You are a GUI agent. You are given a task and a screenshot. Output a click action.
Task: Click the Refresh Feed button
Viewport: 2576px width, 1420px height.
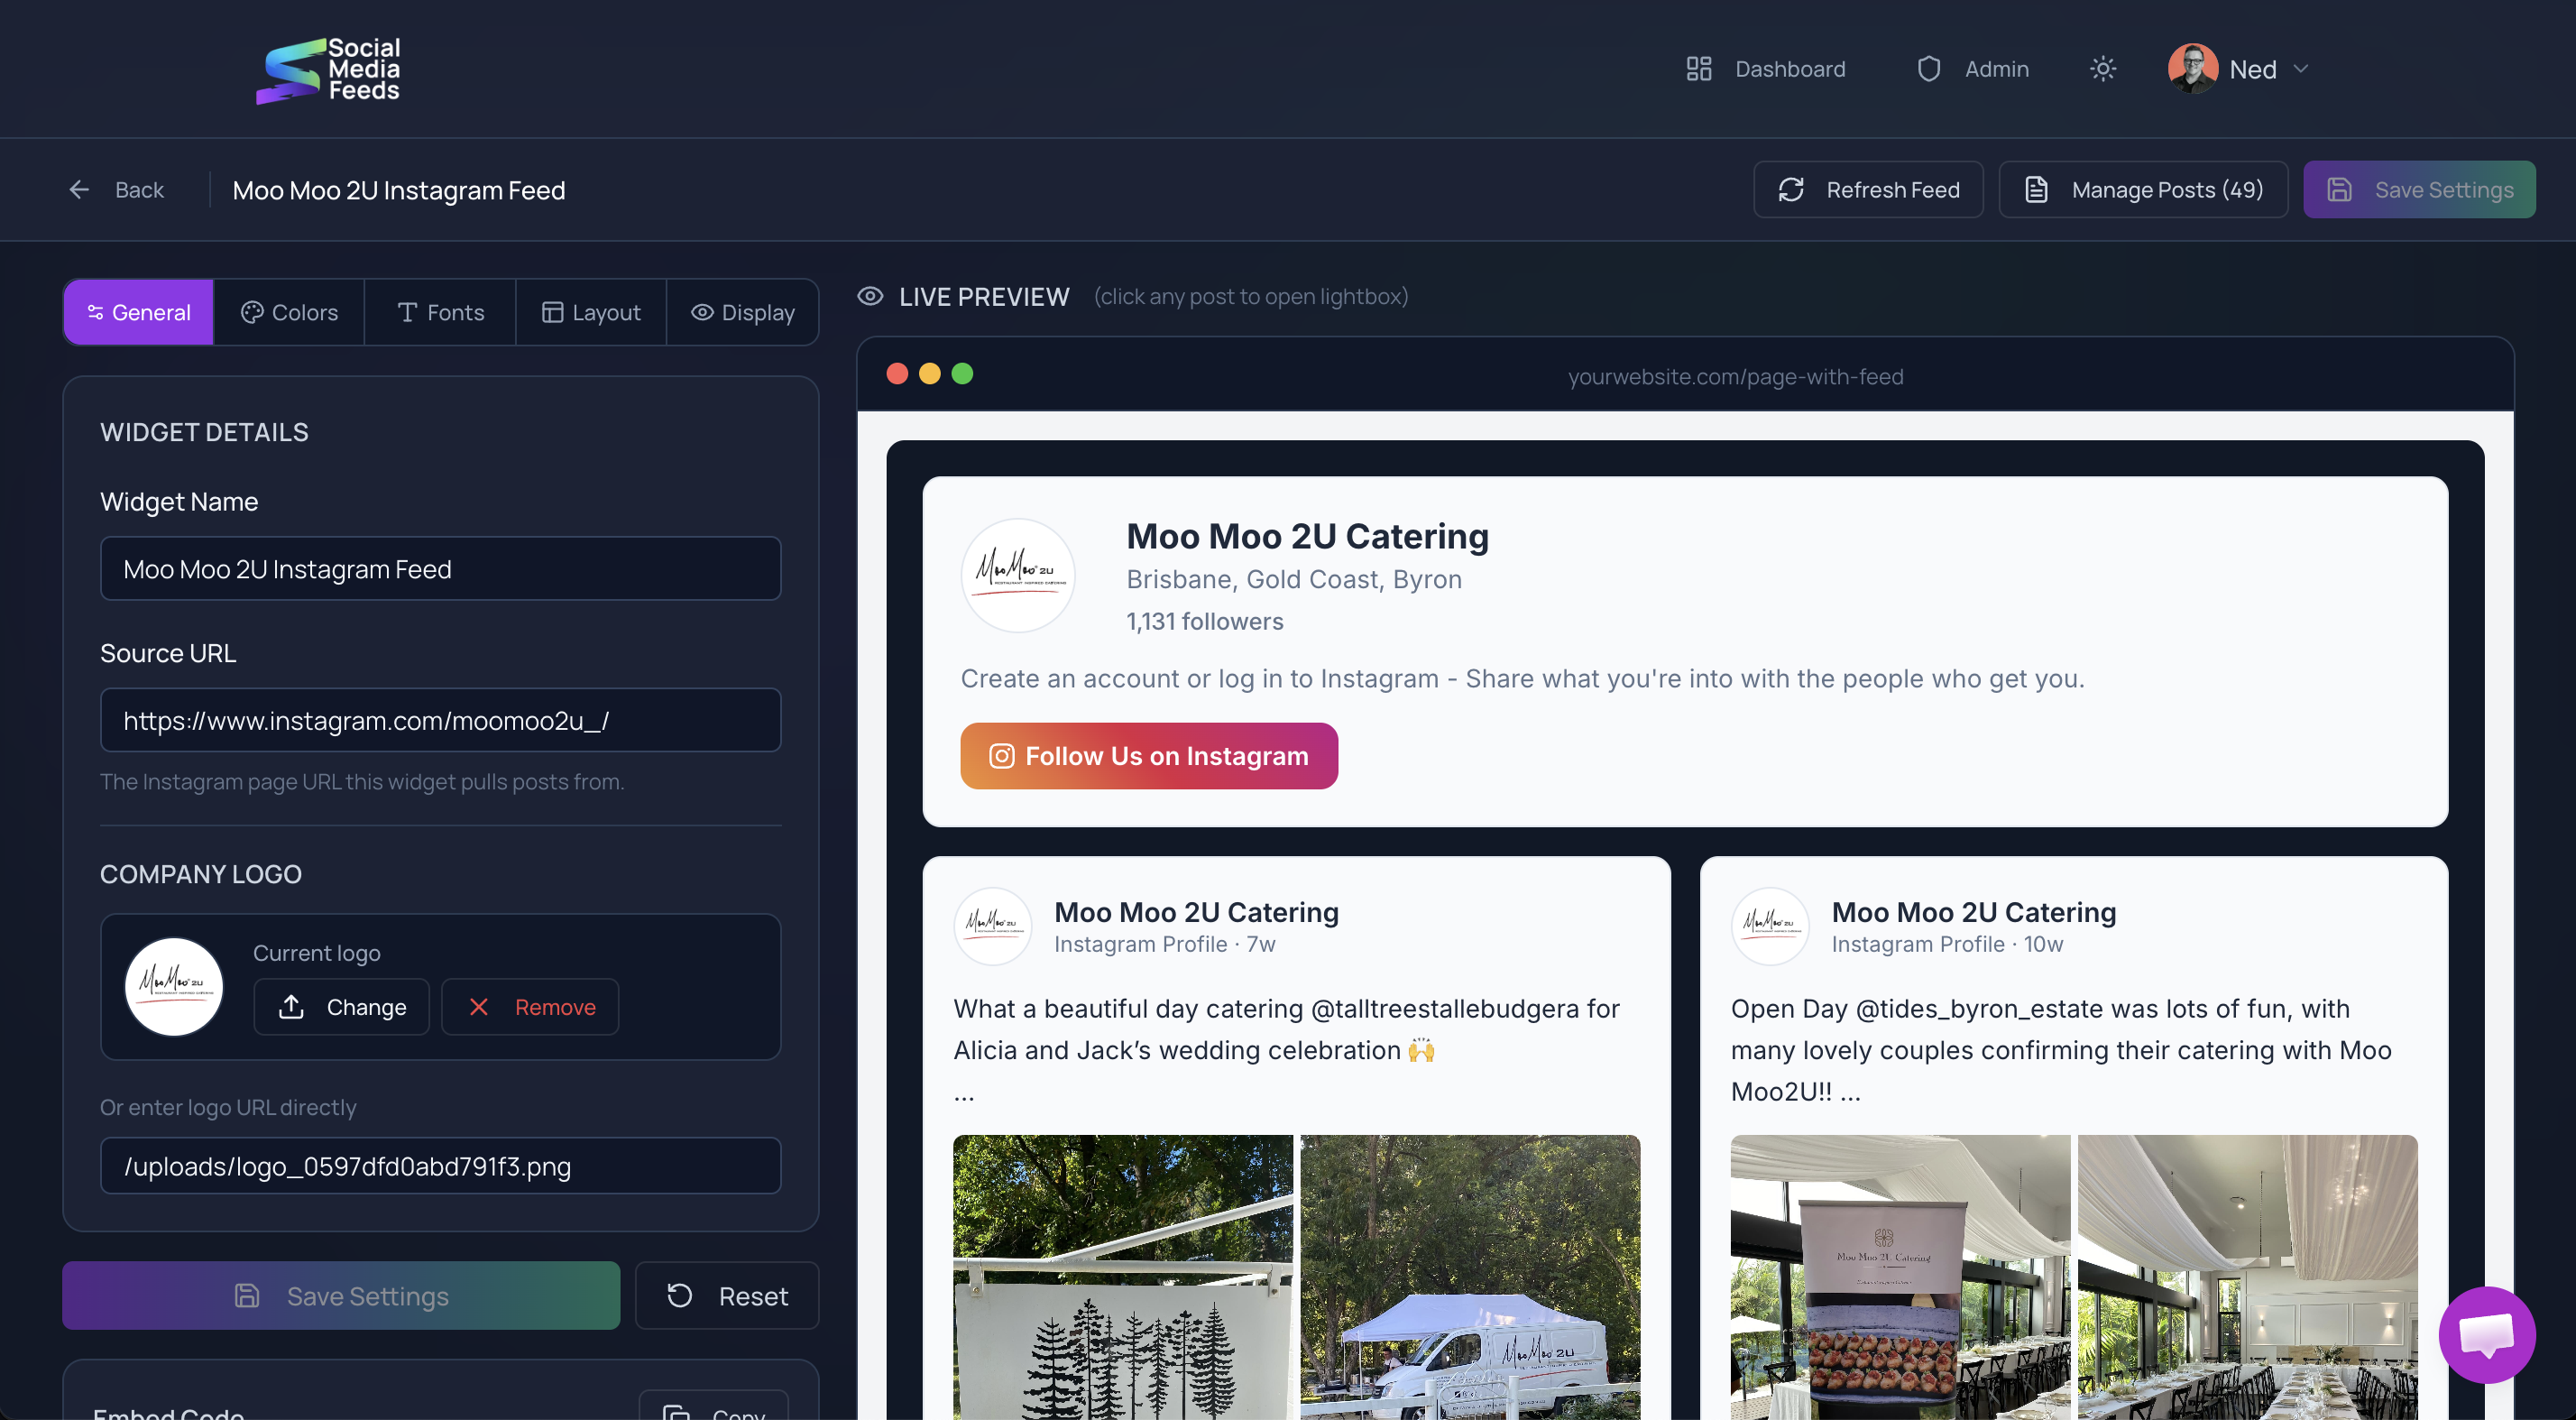point(1868,190)
